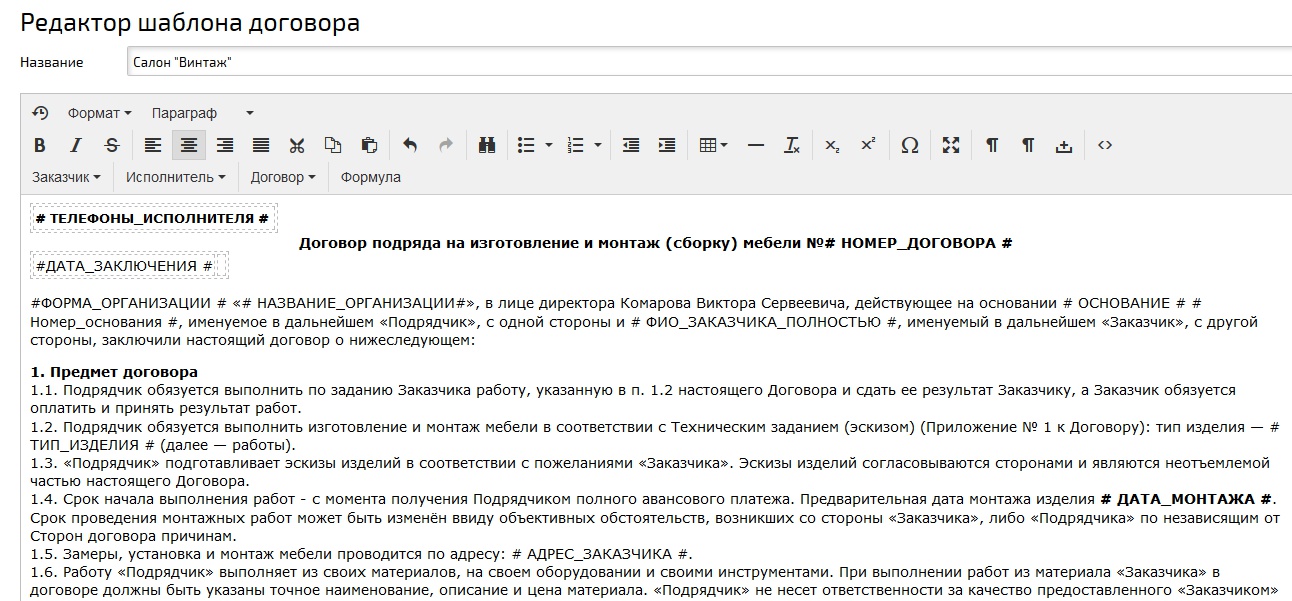Paste from clipboard icon
Screen dimensions: 1292x601
tap(369, 146)
